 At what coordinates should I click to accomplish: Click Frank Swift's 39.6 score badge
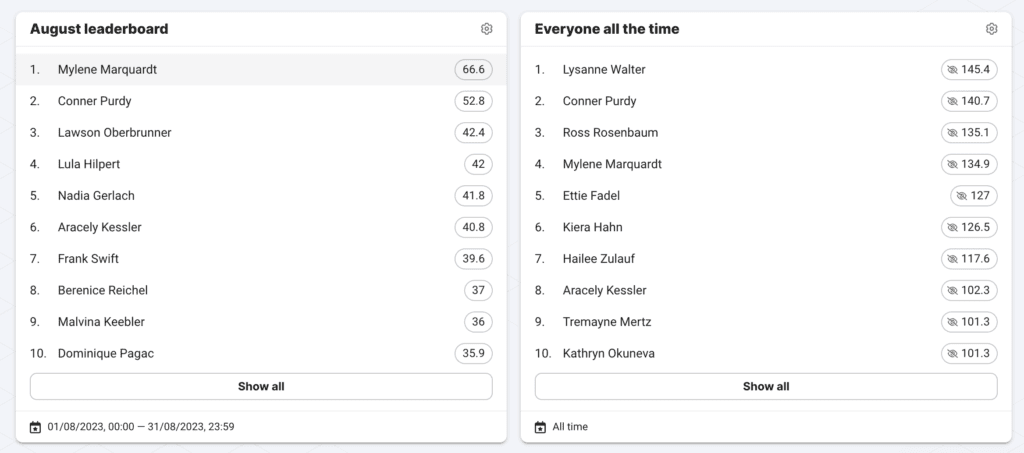pos(473,259)
